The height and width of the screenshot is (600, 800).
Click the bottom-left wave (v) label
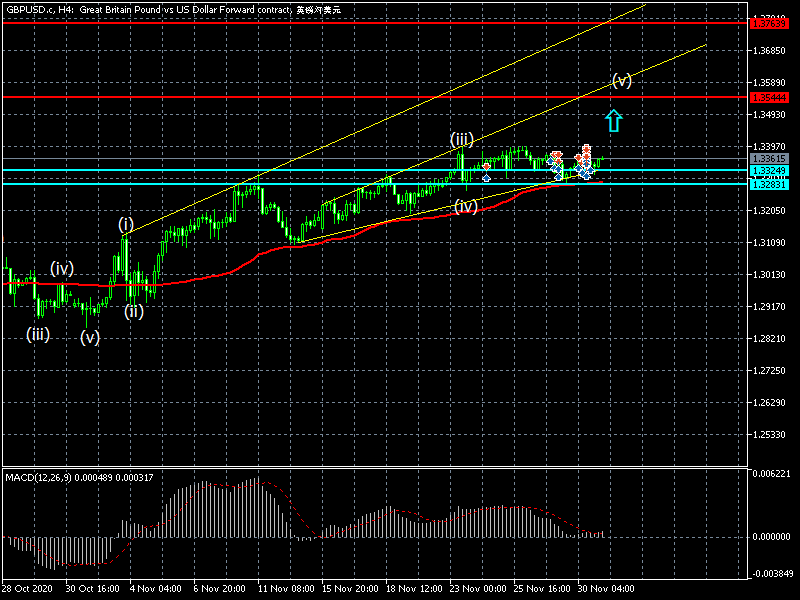pyautogui.click(x=90, y=337)
